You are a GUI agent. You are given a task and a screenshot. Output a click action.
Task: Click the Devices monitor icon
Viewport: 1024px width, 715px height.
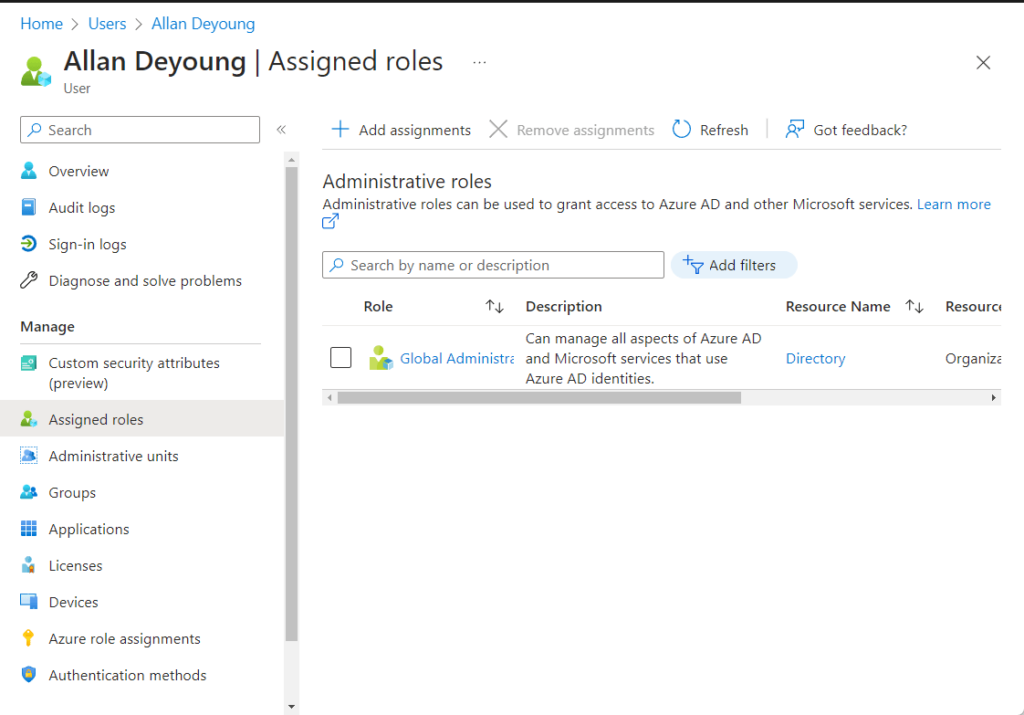pos(29,602)
